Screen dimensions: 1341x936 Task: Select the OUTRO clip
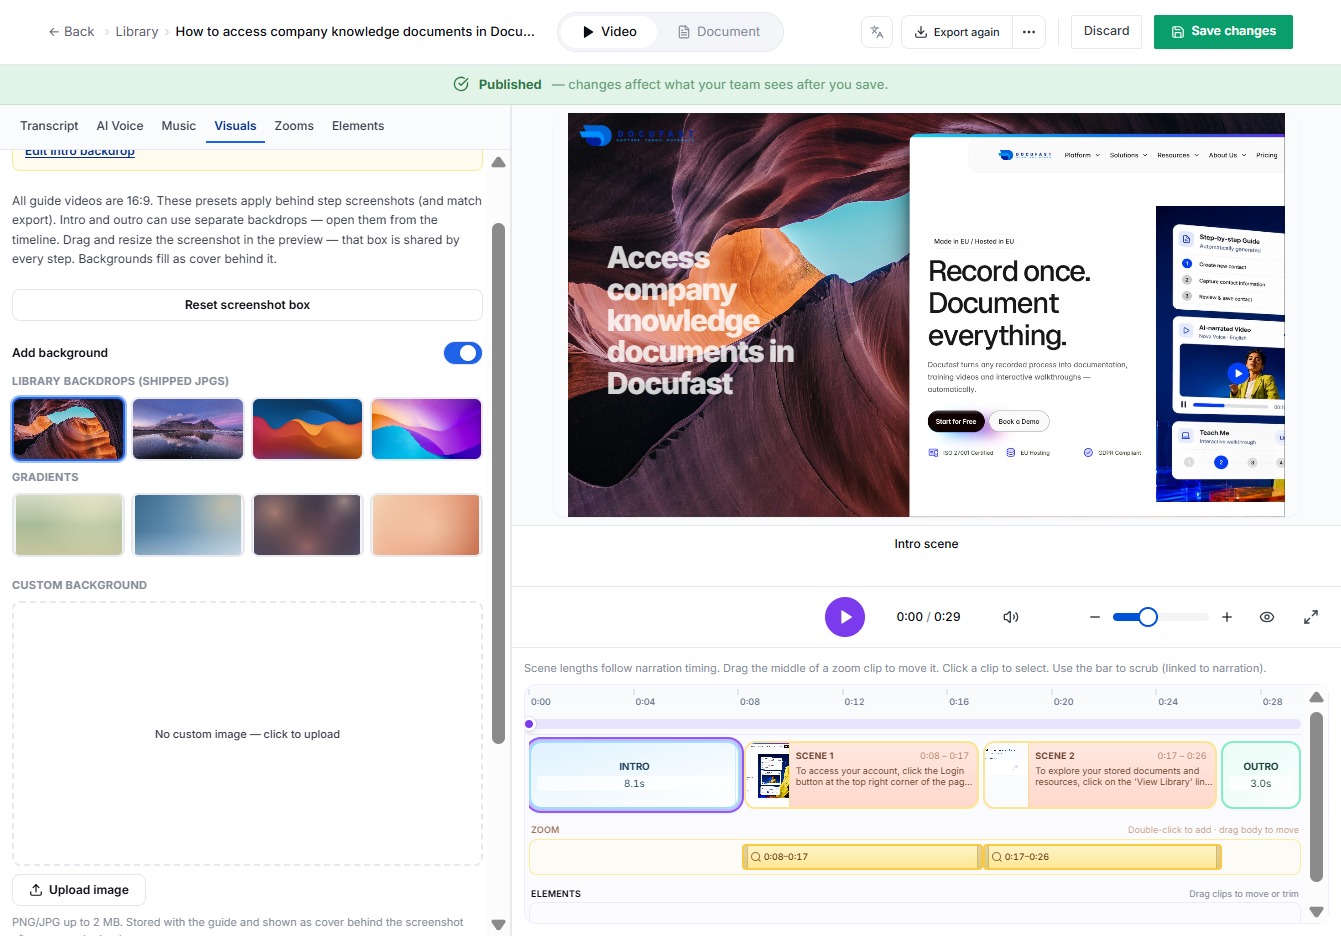[1261, 775]
